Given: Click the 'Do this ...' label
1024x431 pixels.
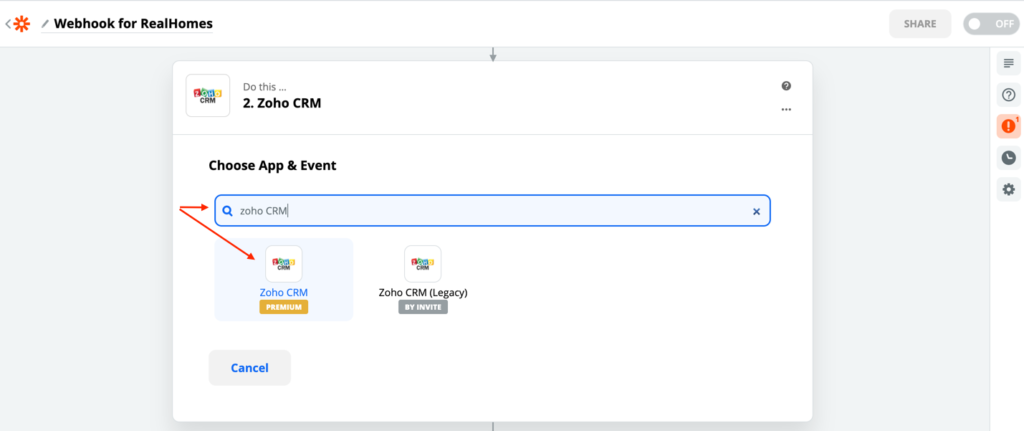Looking at the screenshot, I should [264, 86].
